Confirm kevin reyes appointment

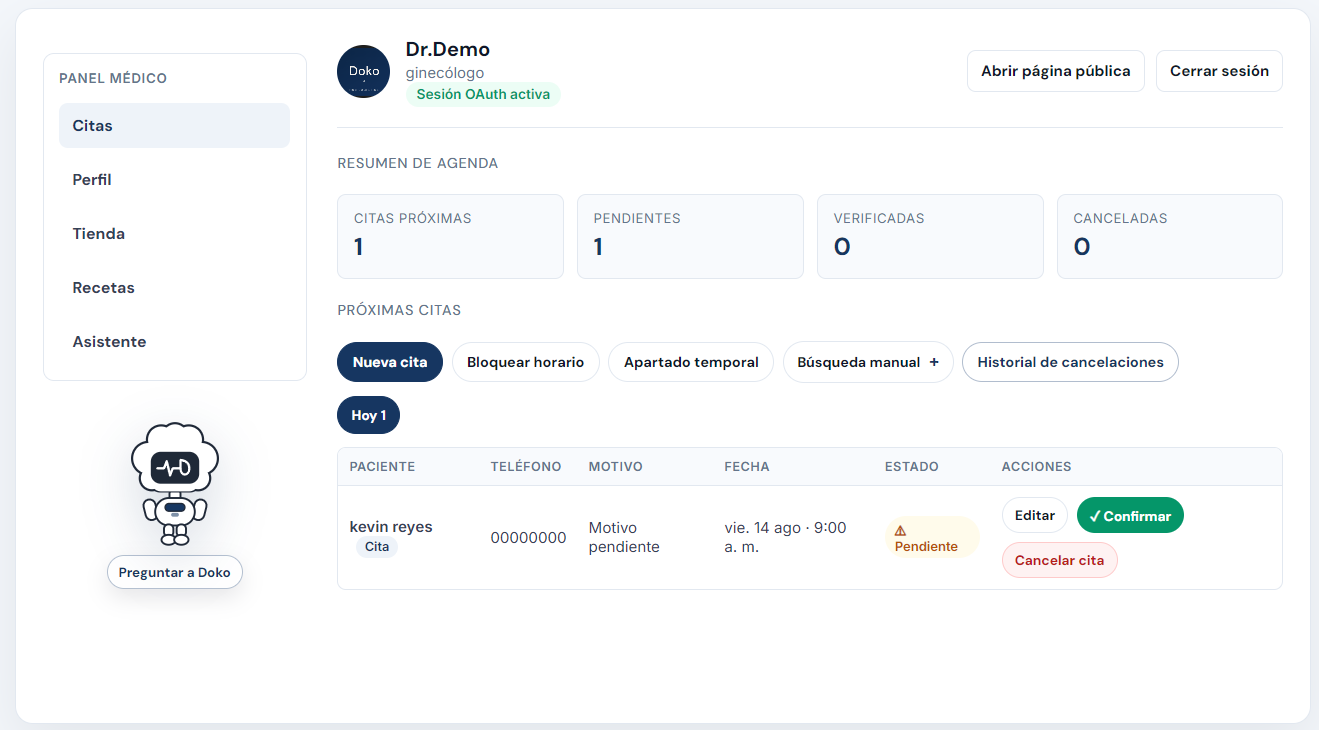click(x=1130, y=515)
